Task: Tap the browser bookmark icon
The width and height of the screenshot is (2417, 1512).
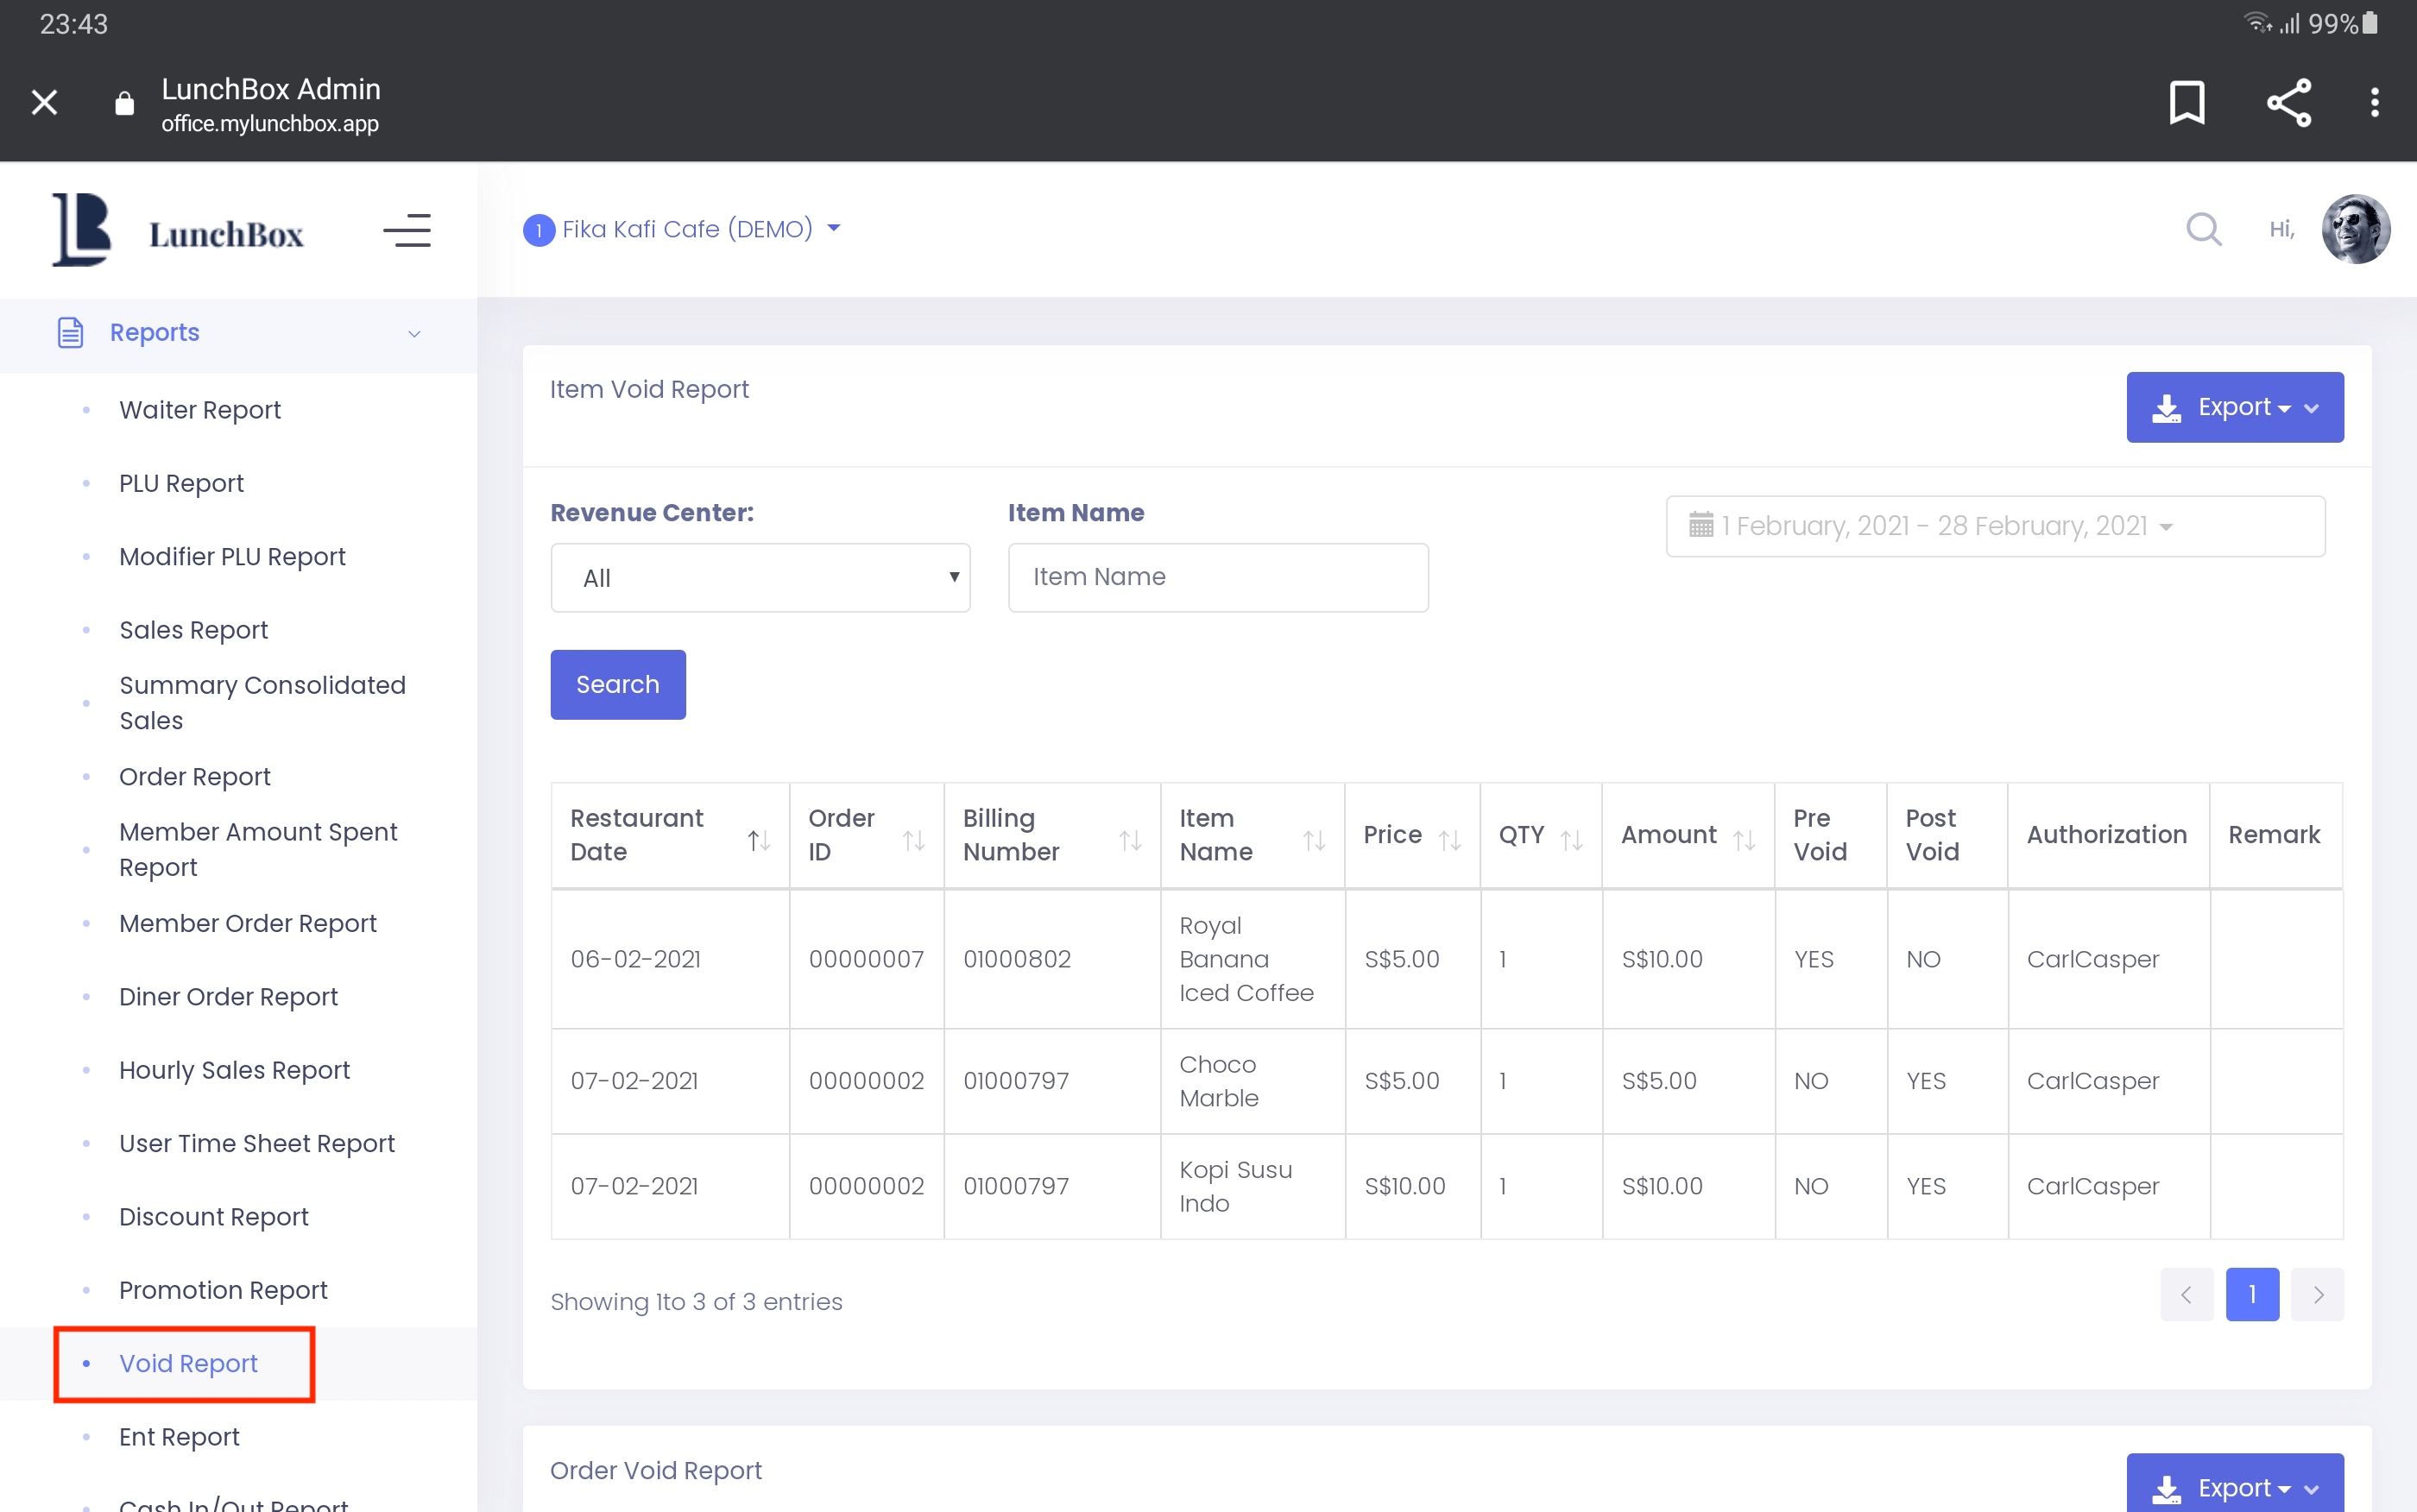Action: coord(2186,102)
